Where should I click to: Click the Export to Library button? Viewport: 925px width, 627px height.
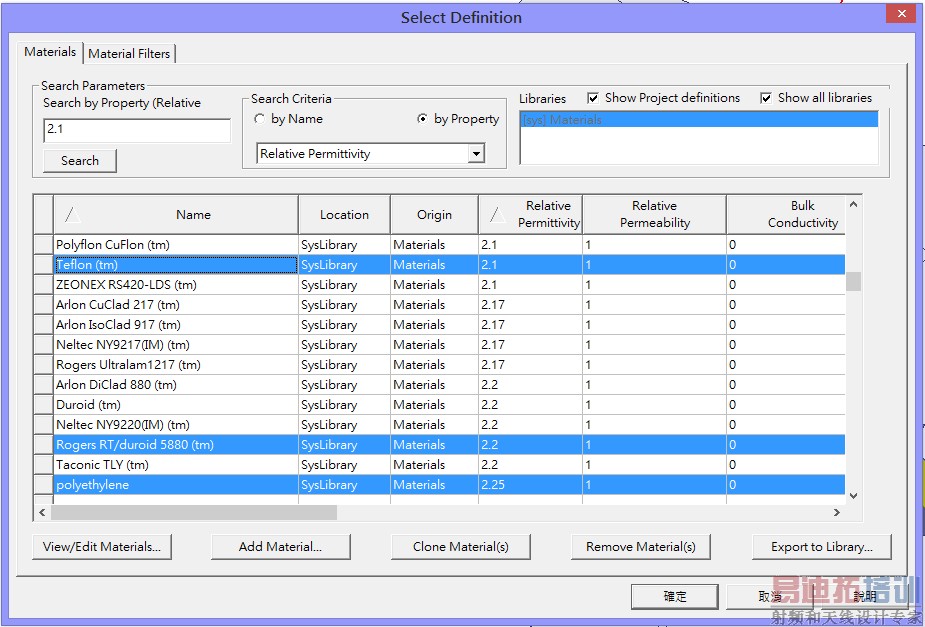(822, 547)
